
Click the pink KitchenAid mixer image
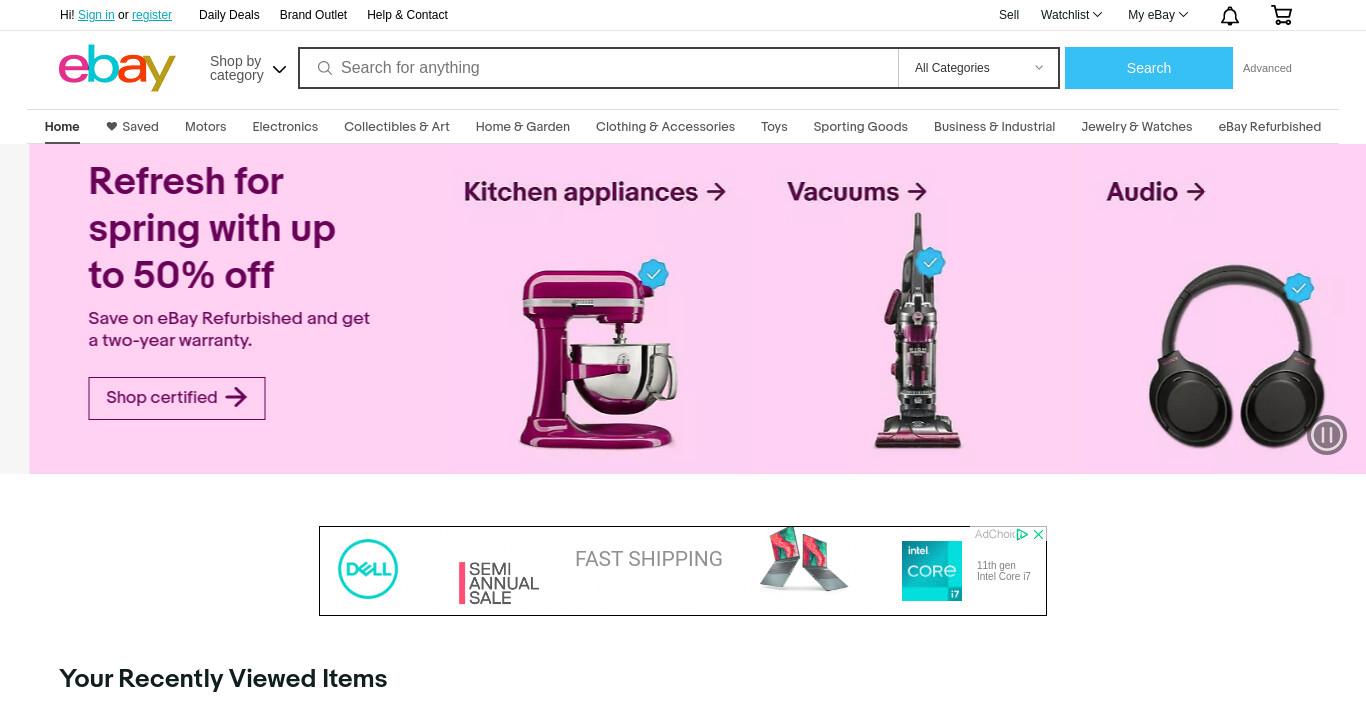(x=598, y=358)
